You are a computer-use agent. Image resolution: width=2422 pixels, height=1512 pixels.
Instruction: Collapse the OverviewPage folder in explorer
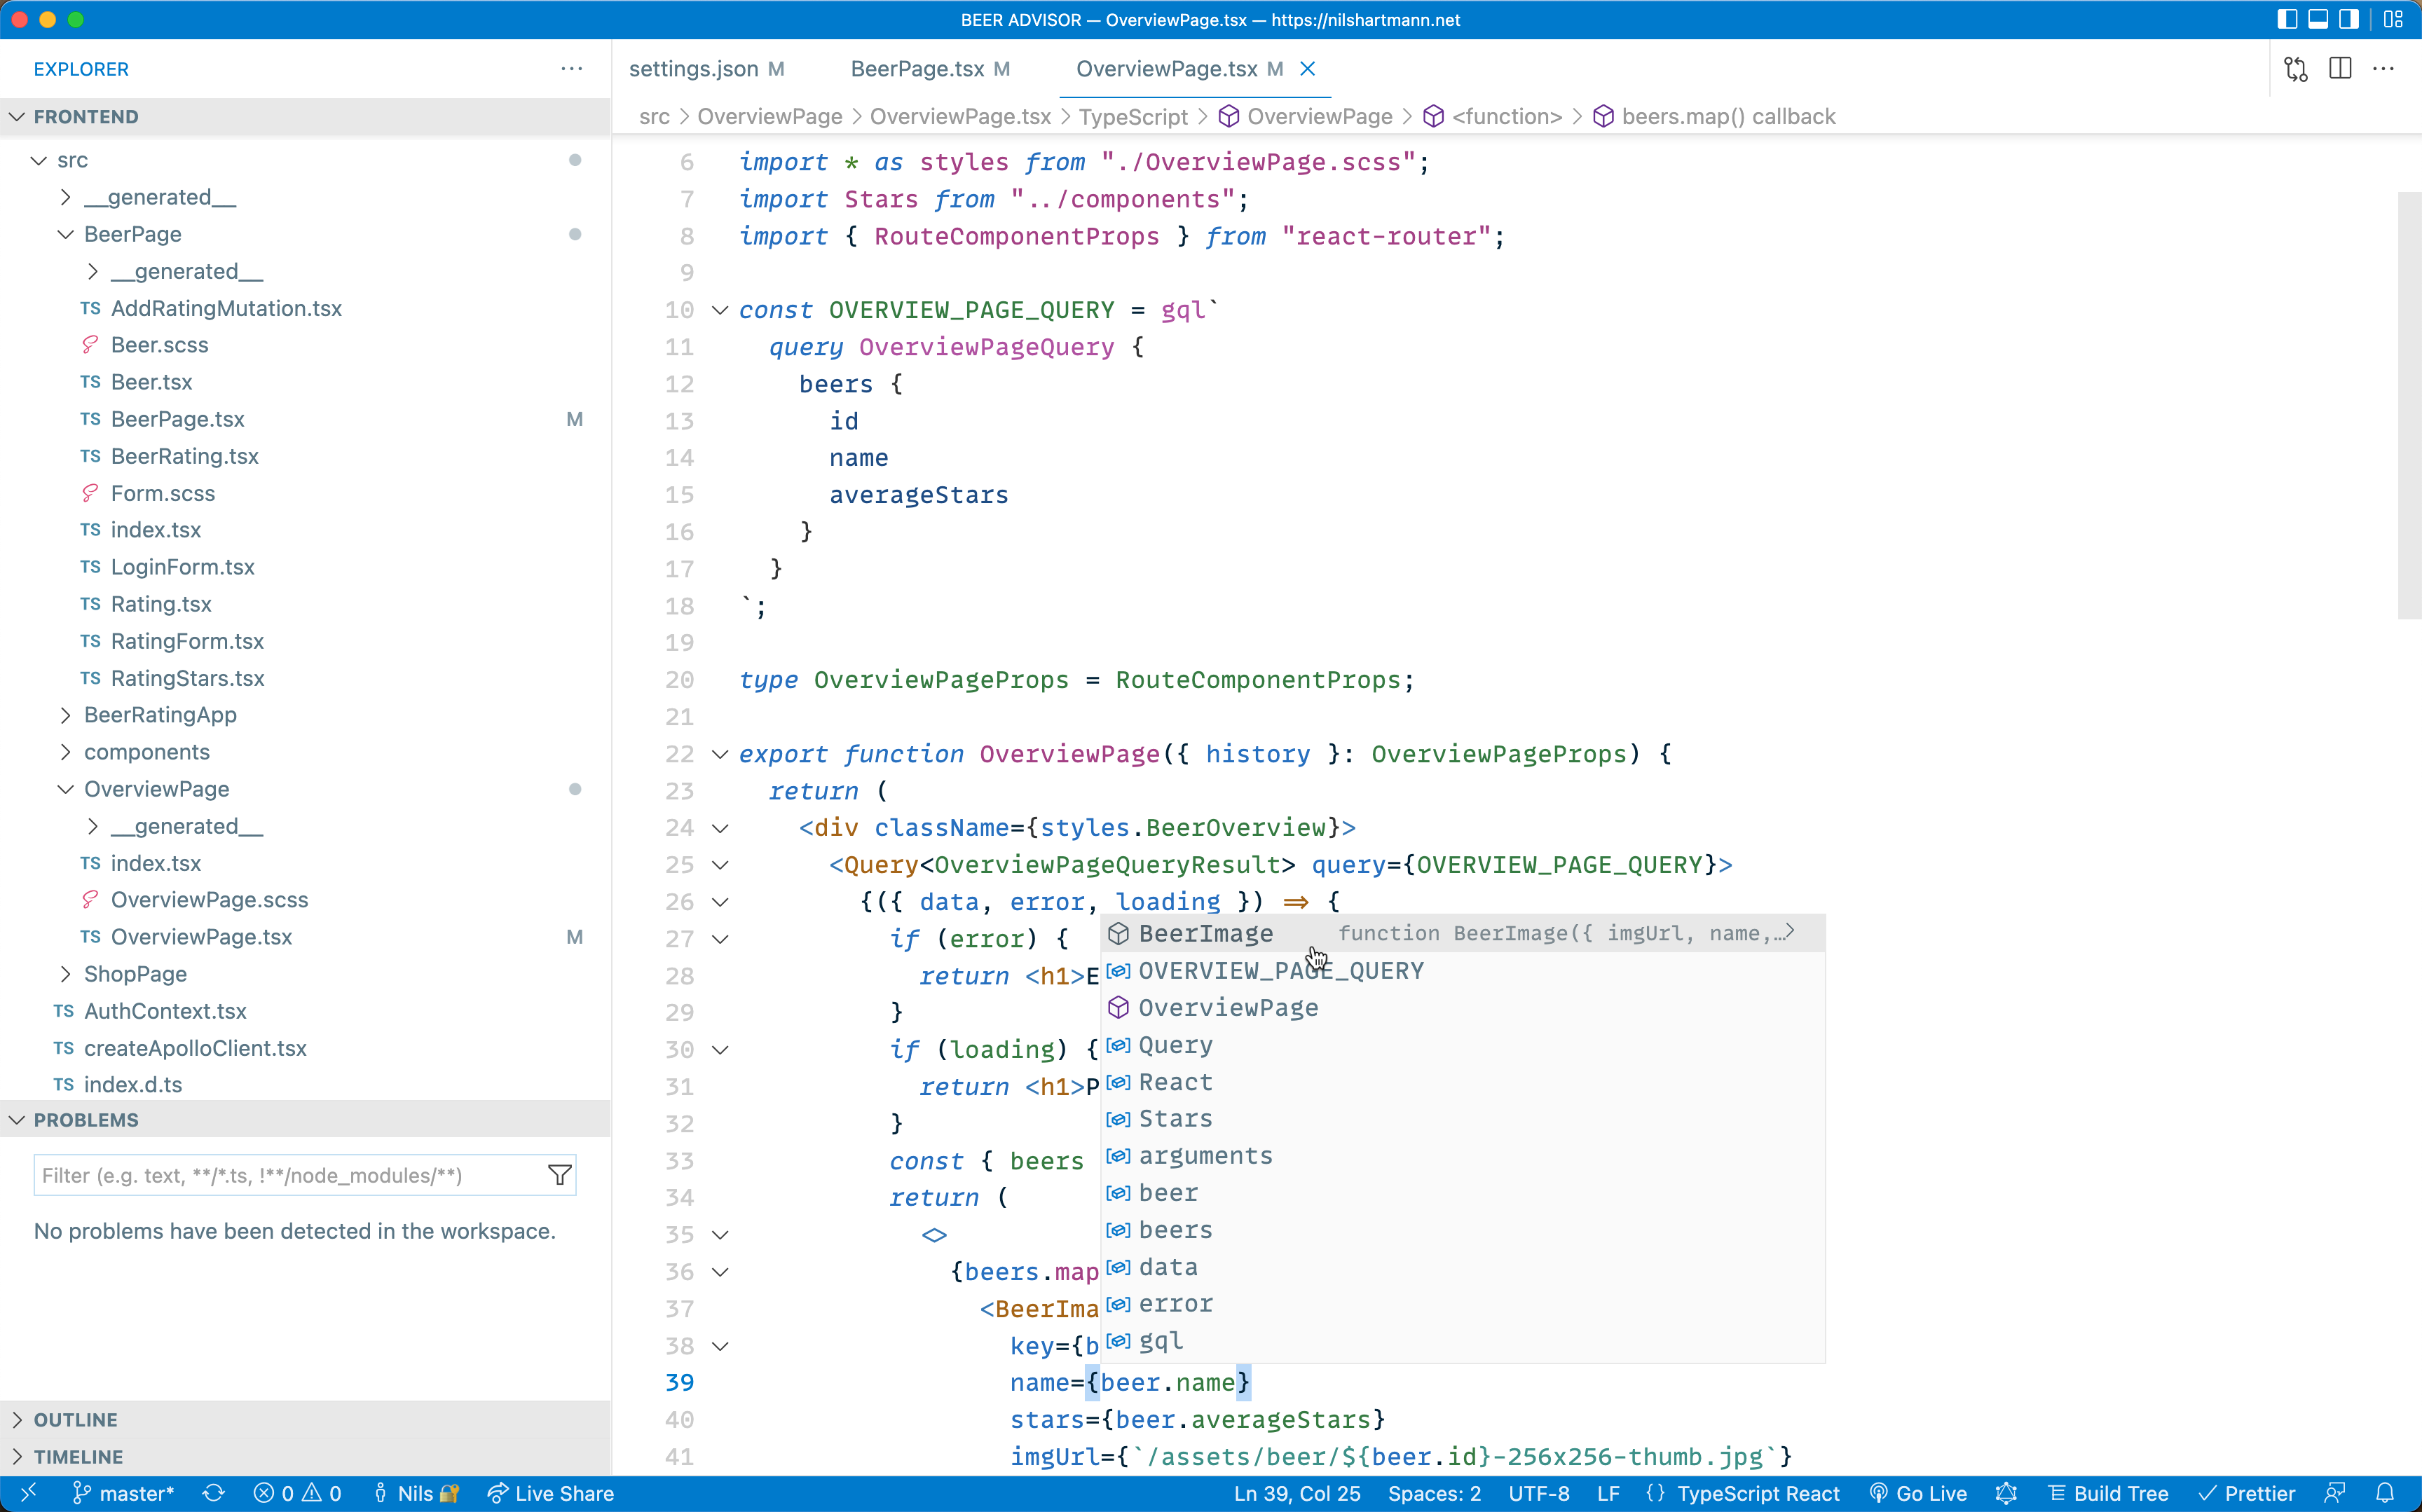tap(156, 789)
